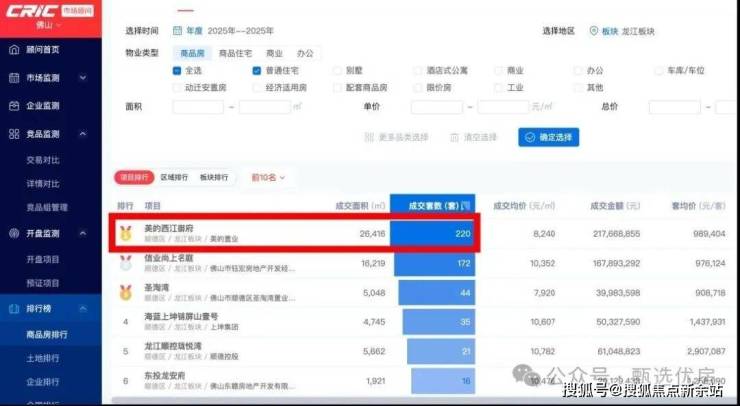Viewport: 740px width, 406px height.
Task: Switch to the 区域排行 tab
Action: [x=174, y=177]
